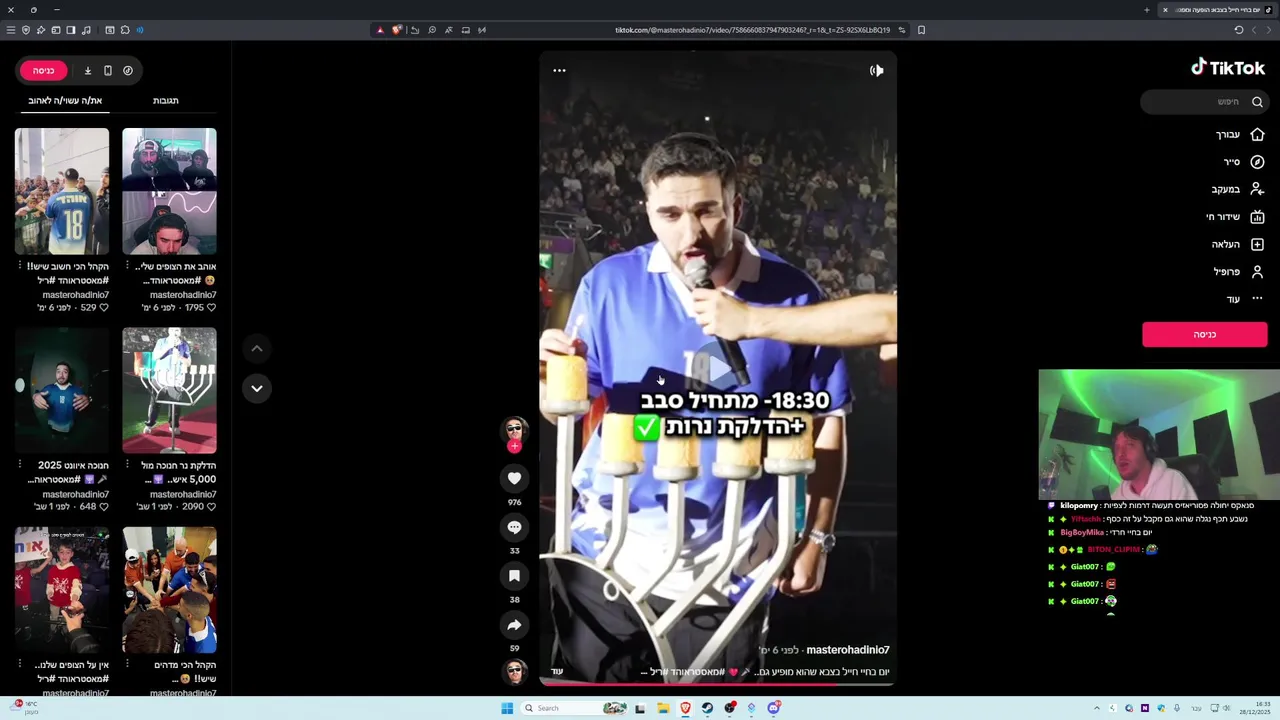The width and height of the screenshot is (1280, 720).
Task: Click the masterohadinio7 username on the video
Action: tap(848, 650)
